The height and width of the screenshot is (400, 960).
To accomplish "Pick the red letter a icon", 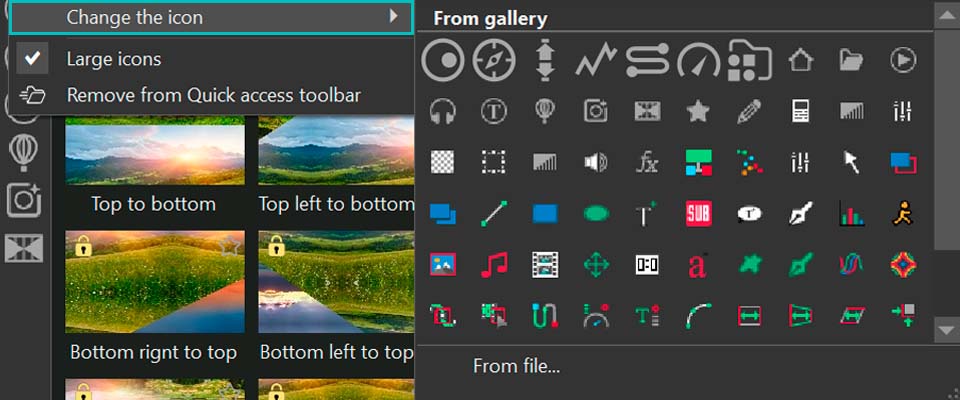I will [699, 265].
